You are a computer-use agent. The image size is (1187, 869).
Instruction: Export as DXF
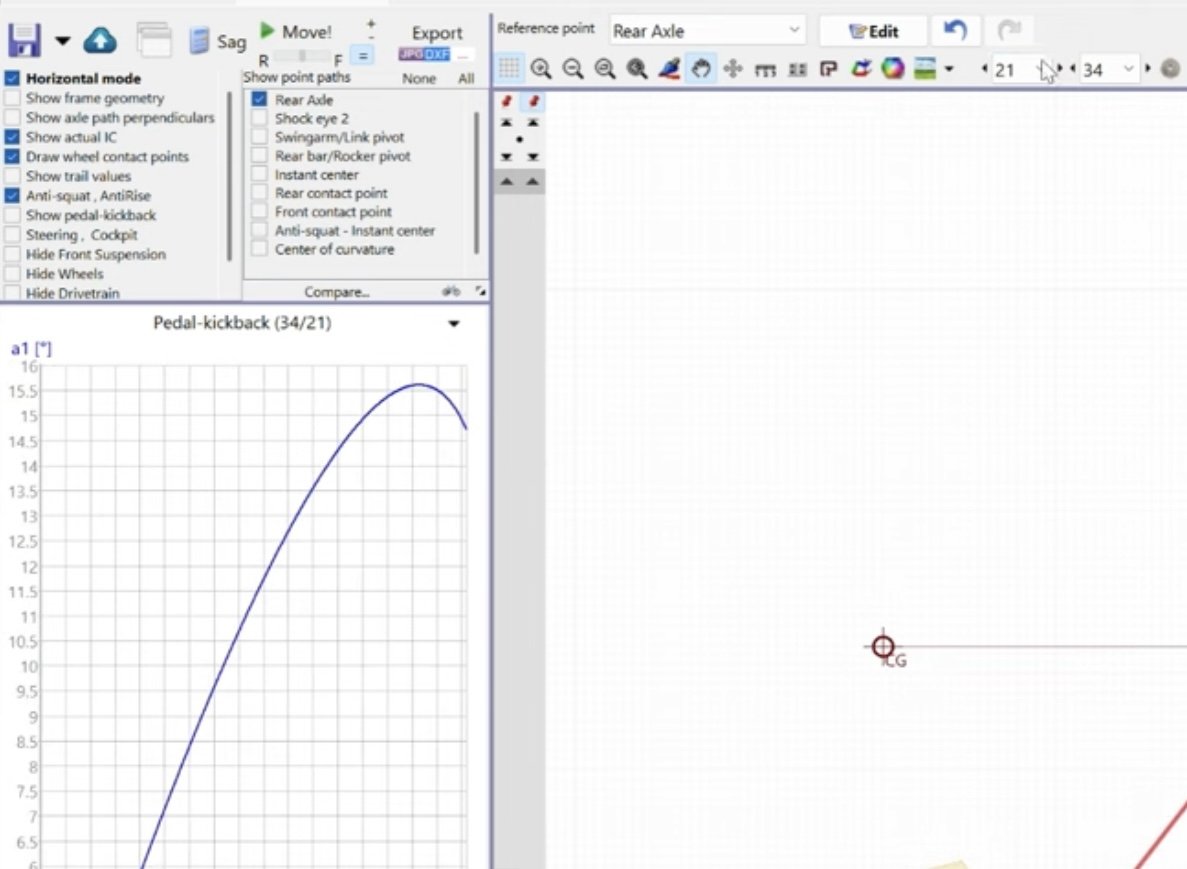pos(437,55)
